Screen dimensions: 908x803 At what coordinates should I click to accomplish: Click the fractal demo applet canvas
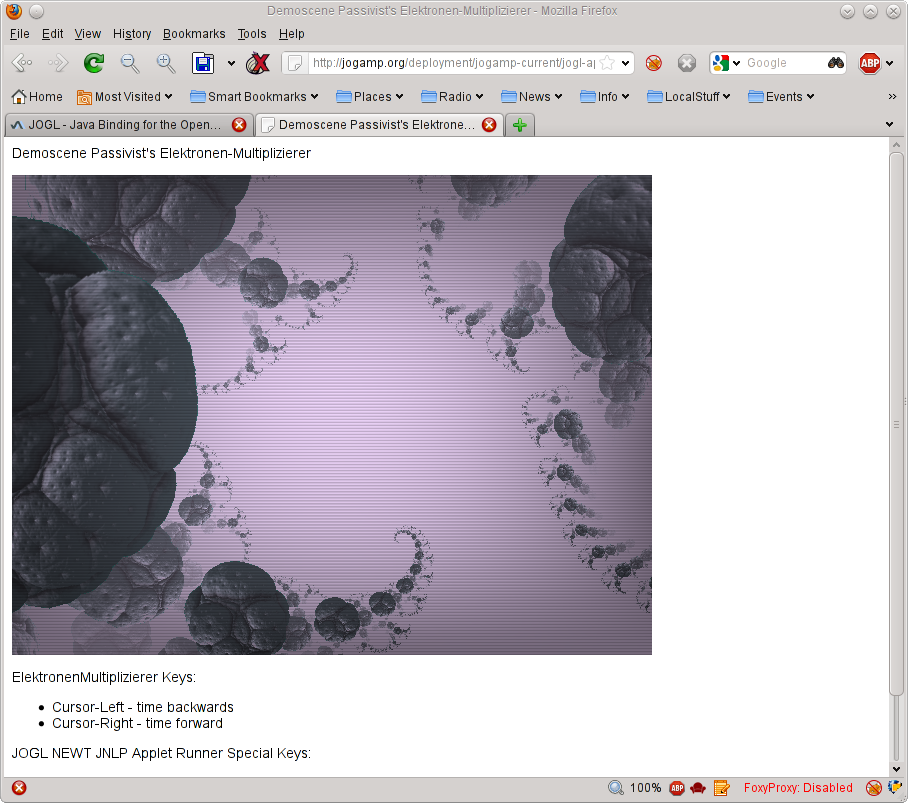point(332,415)
